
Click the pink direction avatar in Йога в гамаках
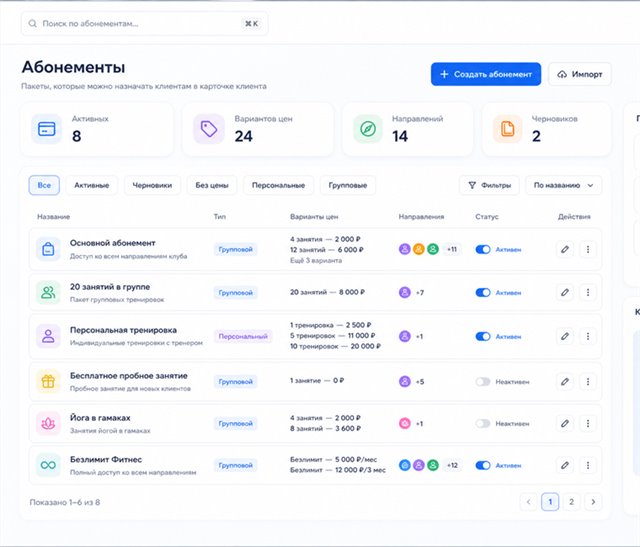click(404, 423)
